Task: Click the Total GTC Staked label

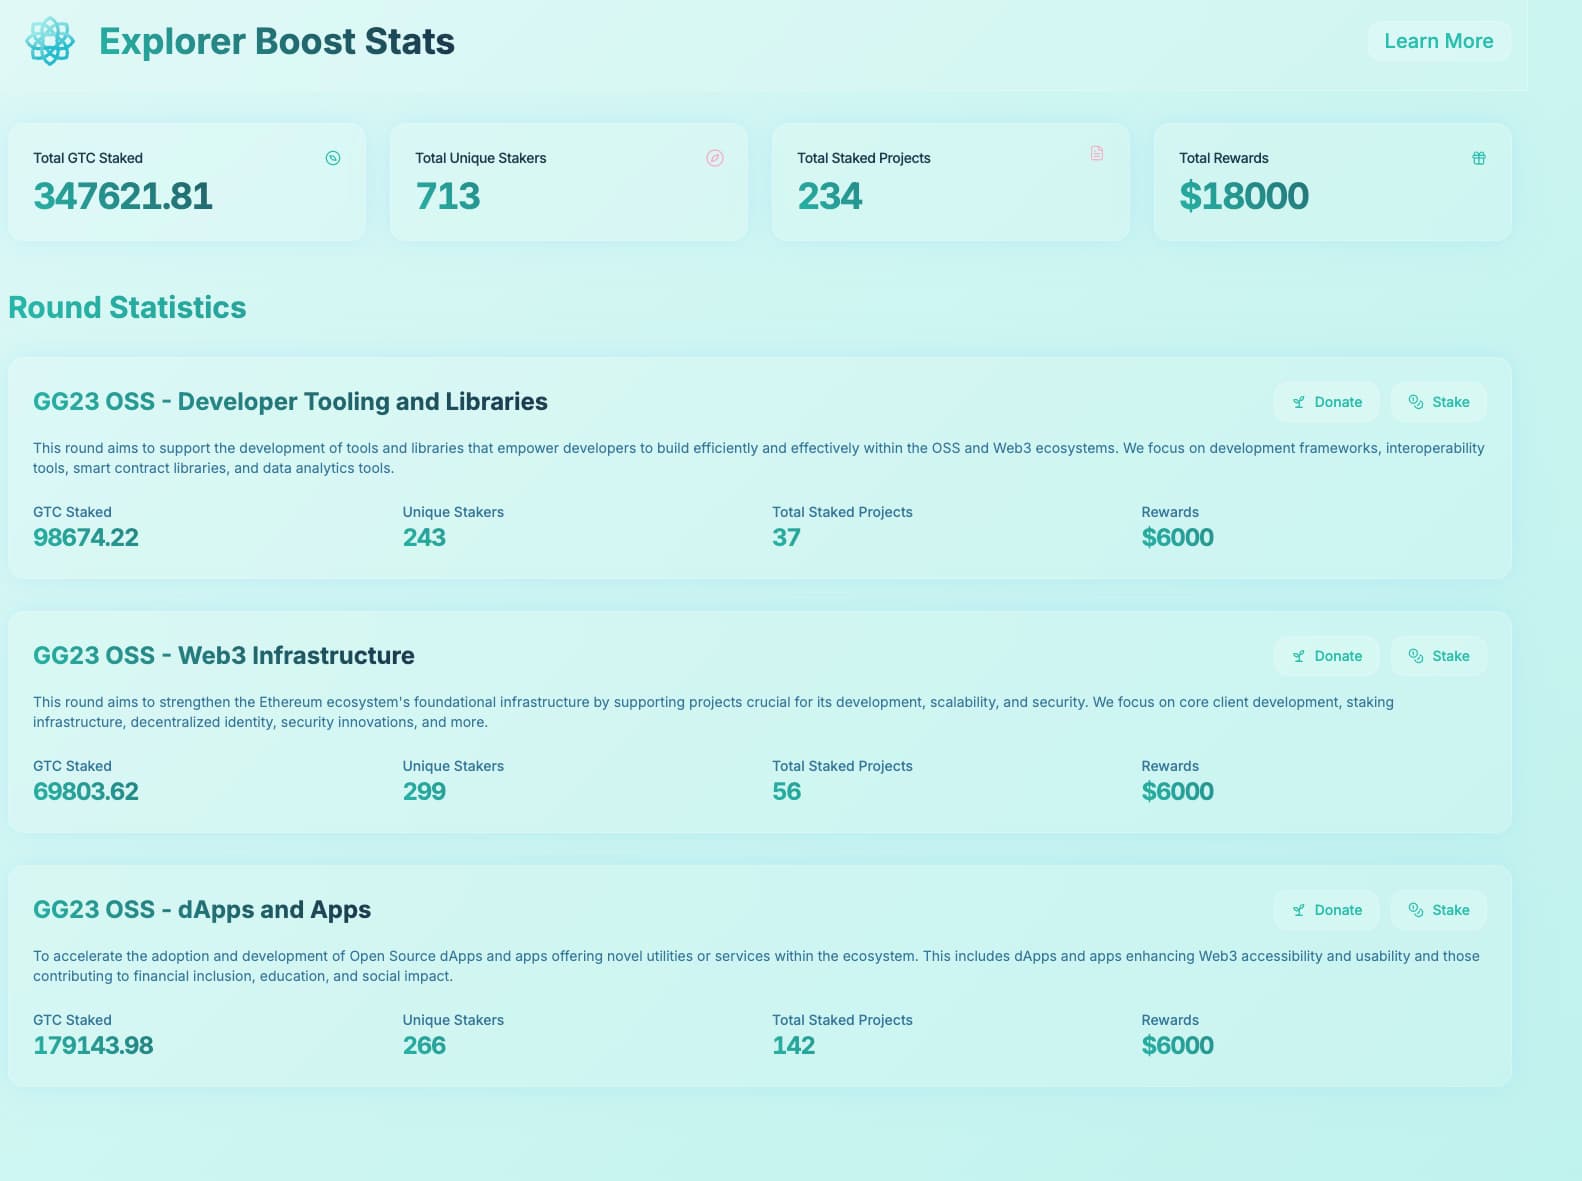Action: coord(88,158)
